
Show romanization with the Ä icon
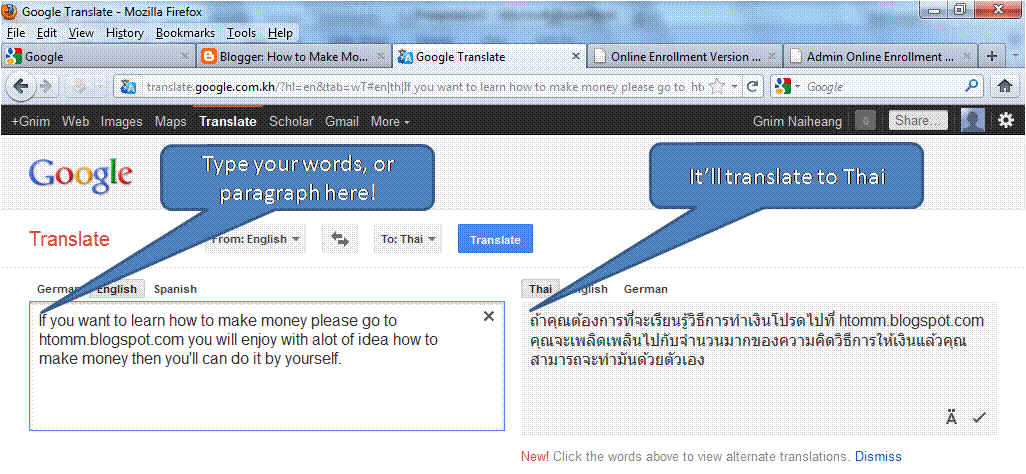click(x=951, y=417)
